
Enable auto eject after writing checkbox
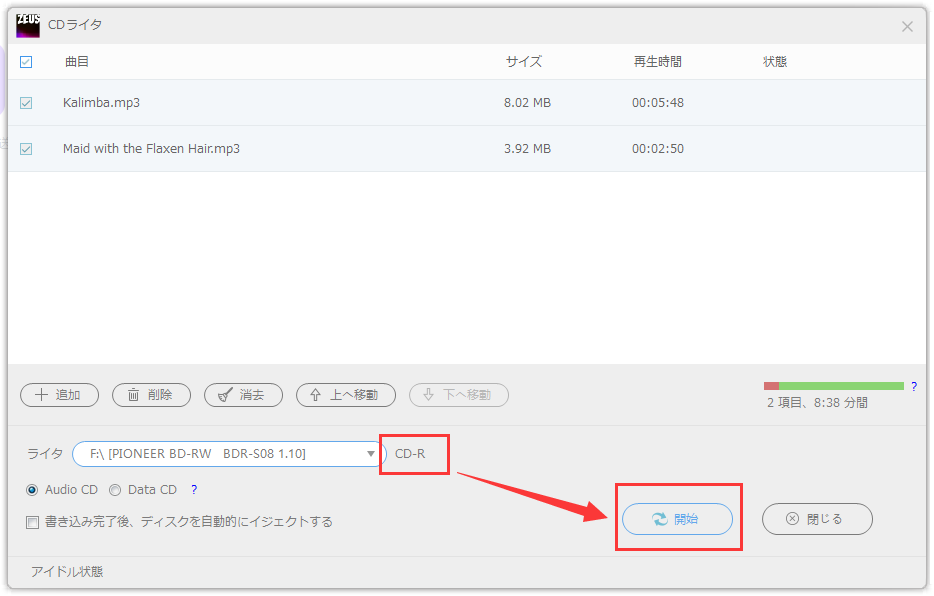tap(32, 523)
